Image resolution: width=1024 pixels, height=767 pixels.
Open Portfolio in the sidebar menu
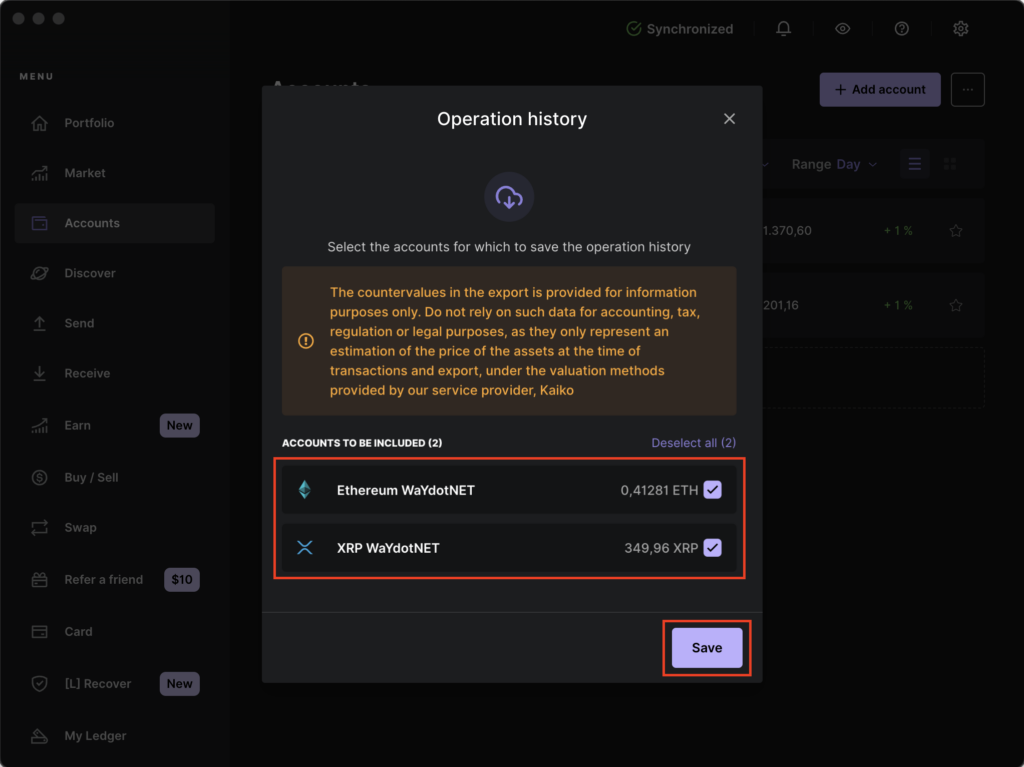pyautogui.click(x=89, y=123)
